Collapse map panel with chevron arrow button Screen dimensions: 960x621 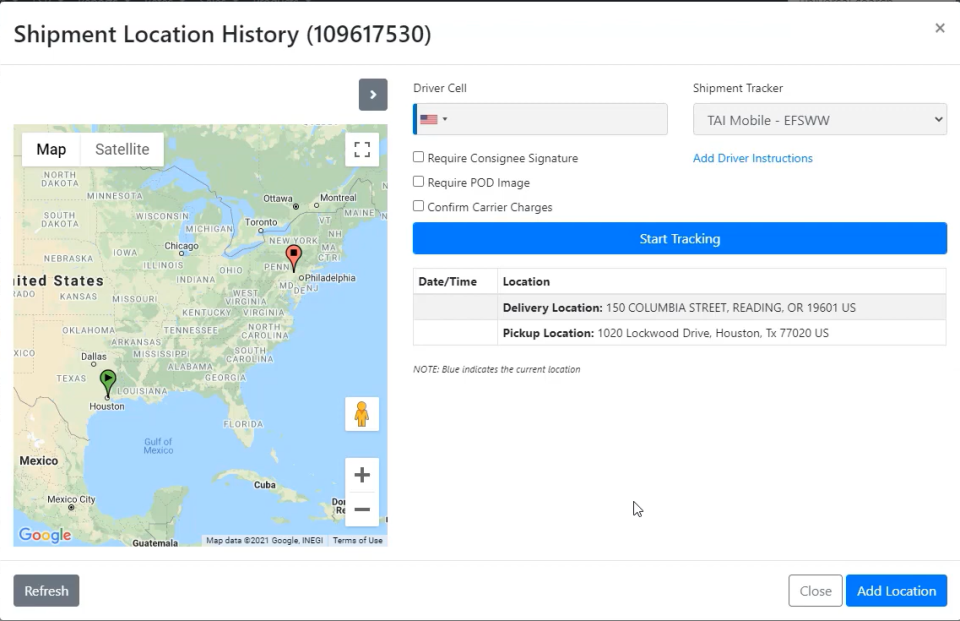[373, 95]
